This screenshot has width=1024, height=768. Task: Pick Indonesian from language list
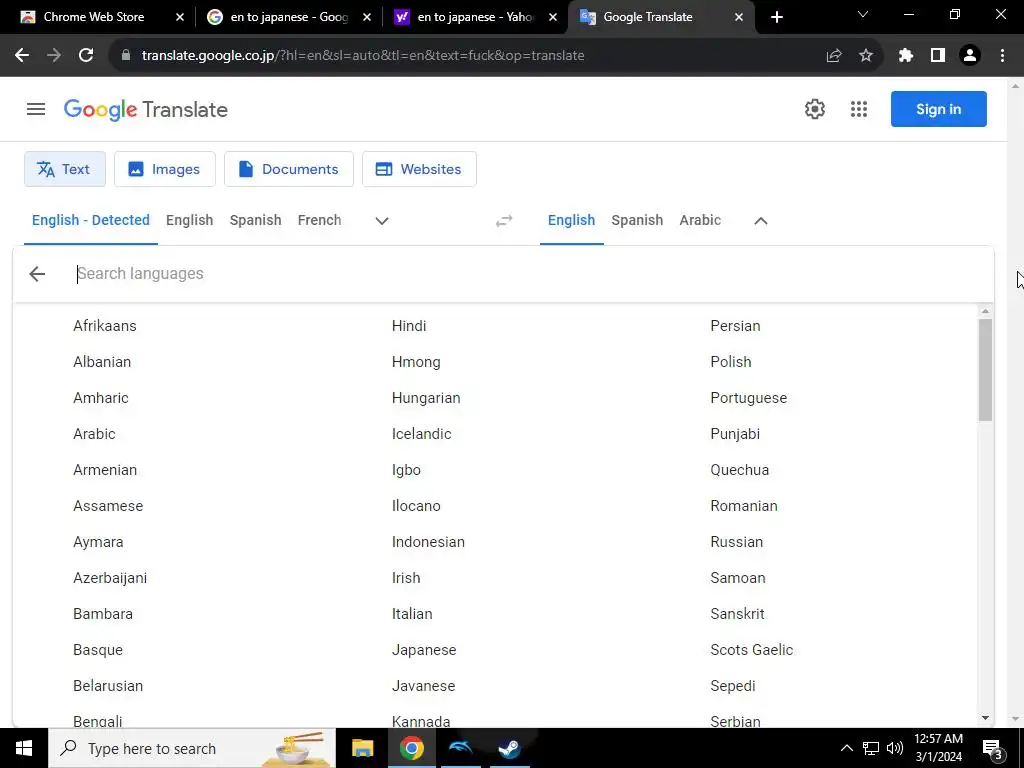pos(428,542)
